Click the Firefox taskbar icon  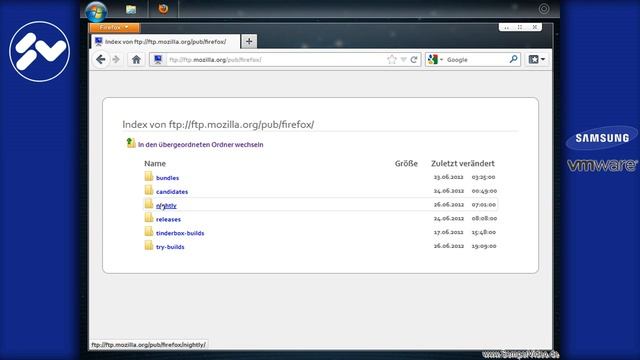[163, 9]
